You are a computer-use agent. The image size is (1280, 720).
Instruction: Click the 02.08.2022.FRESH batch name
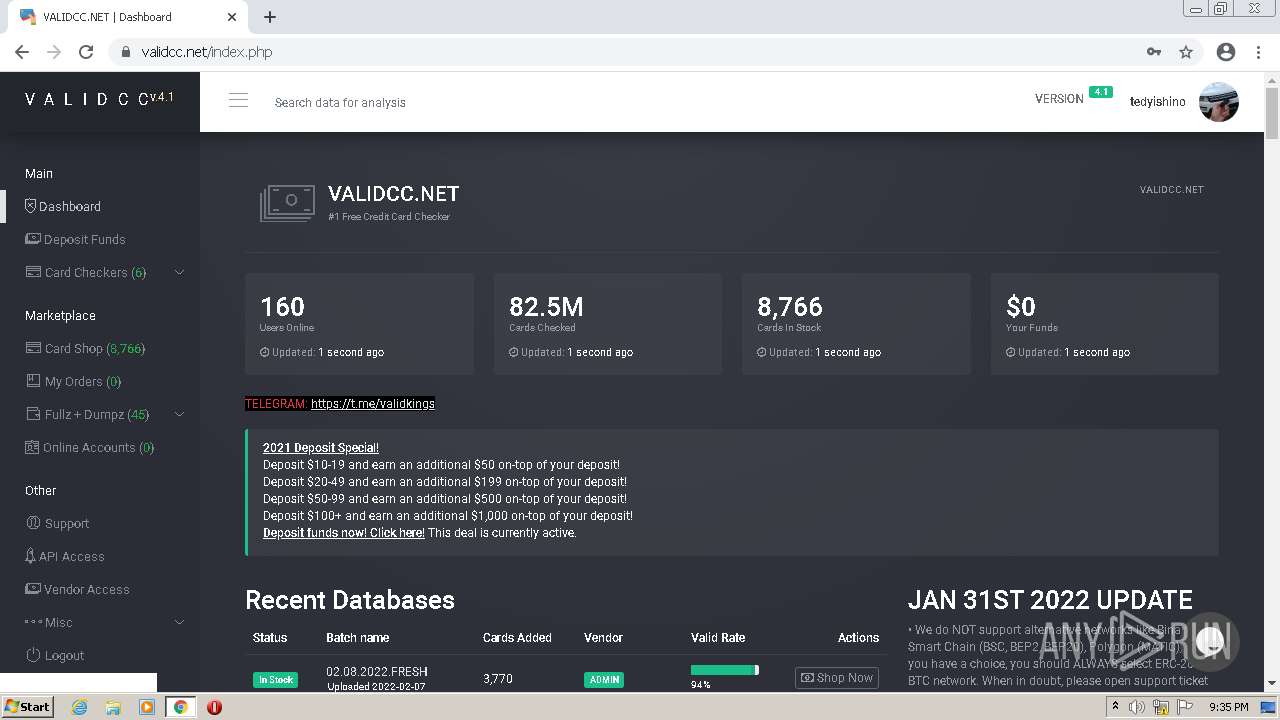pos(376,672)
